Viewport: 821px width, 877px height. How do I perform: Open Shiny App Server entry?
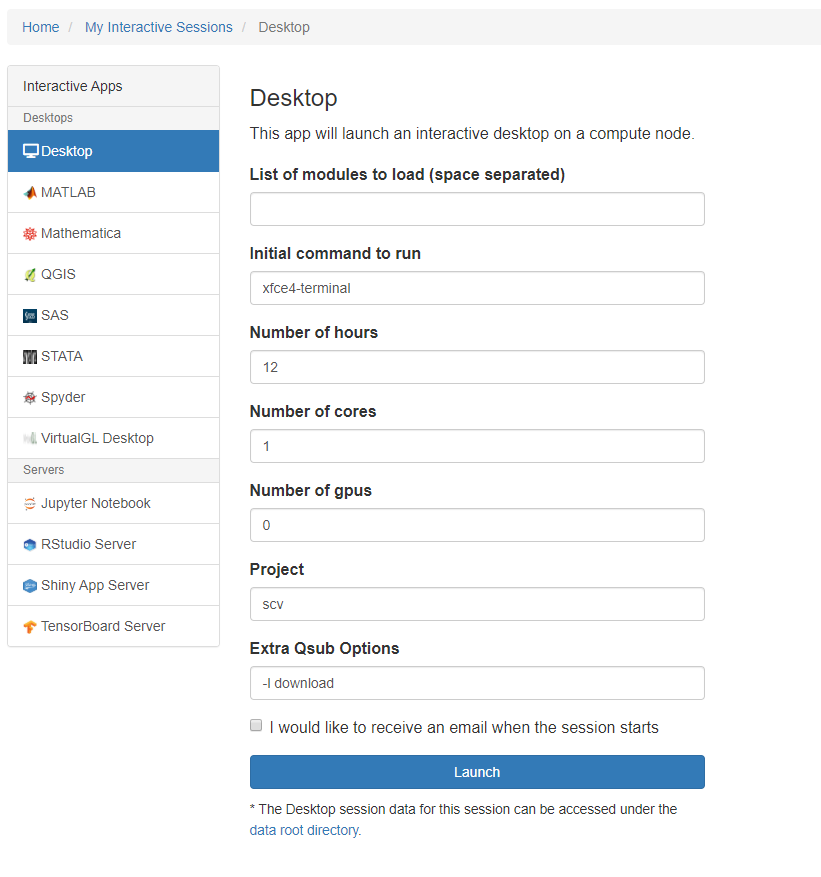(x=114, y=585)
